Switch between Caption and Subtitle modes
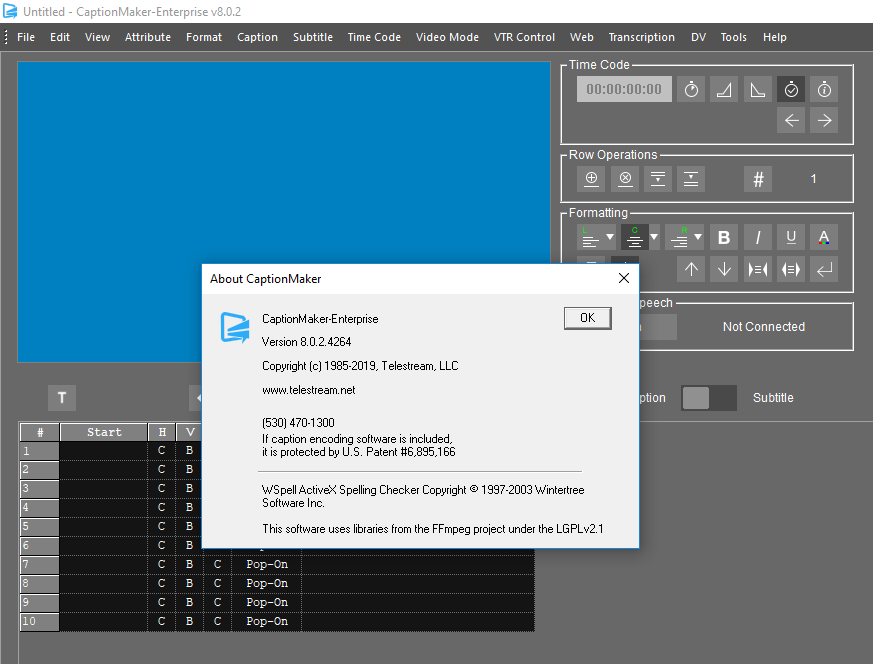This screenshot has height=664, width=873. click(709, 397)
